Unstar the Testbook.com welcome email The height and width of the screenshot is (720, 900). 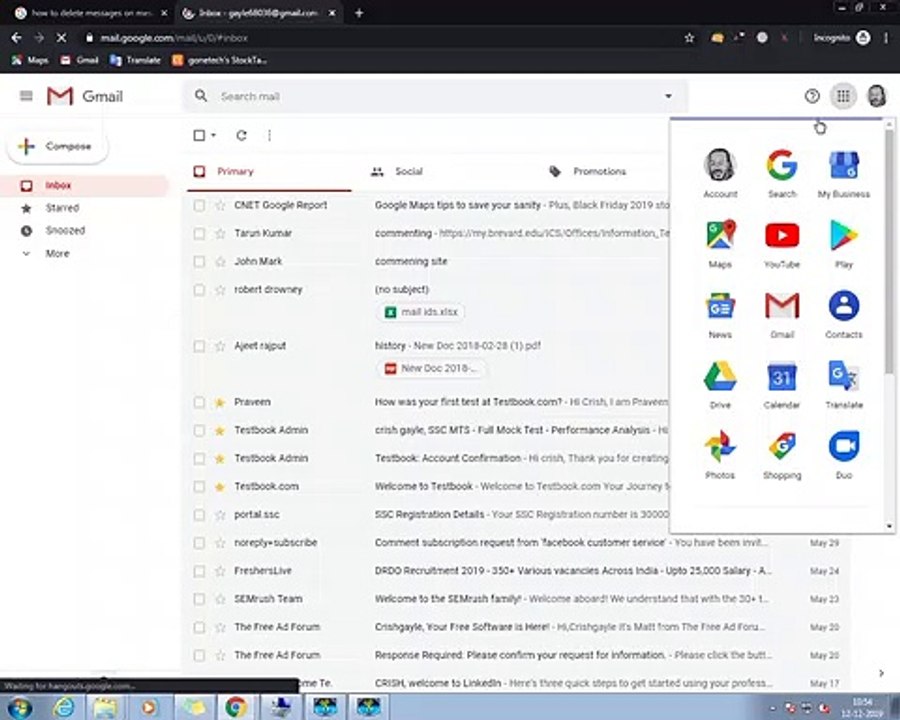220,487
